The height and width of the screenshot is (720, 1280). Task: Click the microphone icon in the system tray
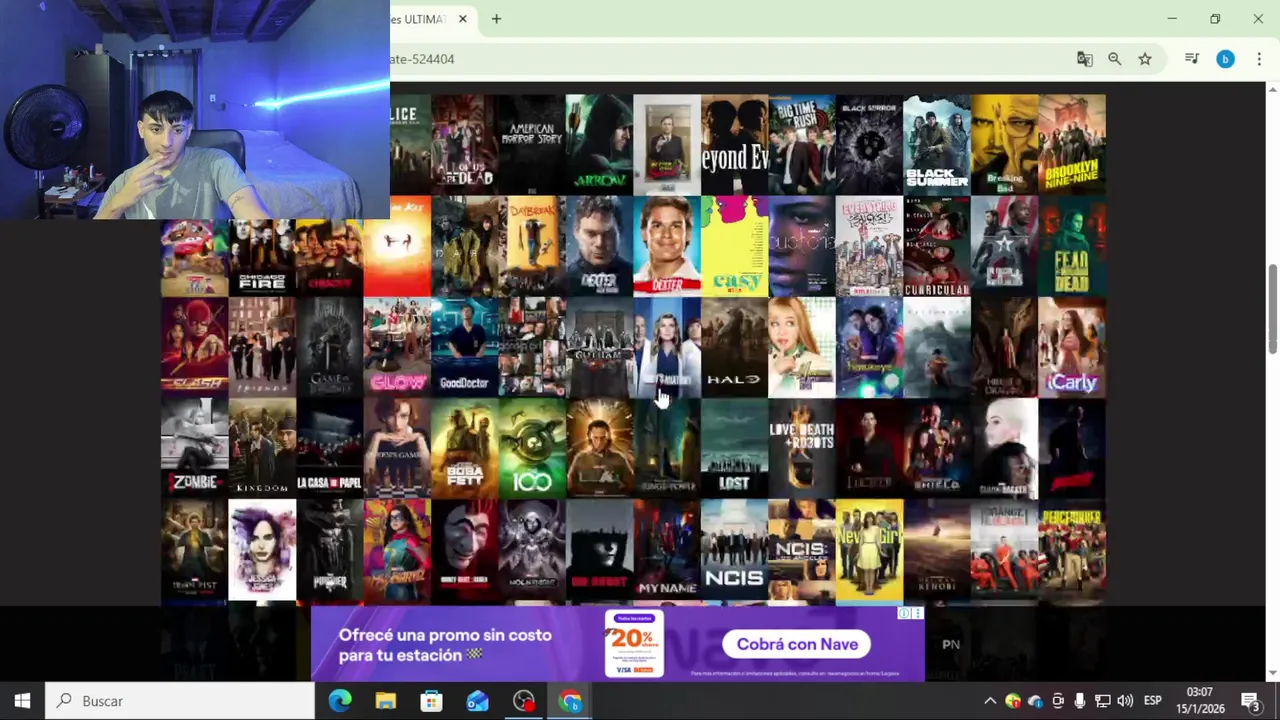[1079, 701]
